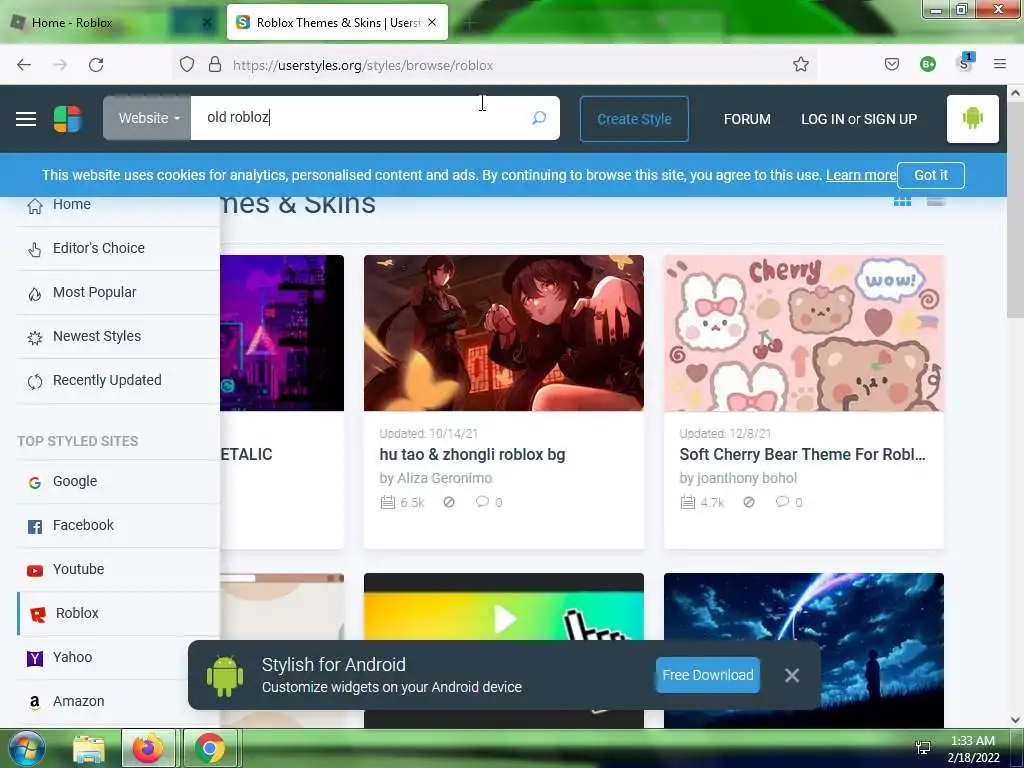Viewport: 1024px width, 768px height.
Task: Click the Facebook f icon
Action: click(35, 526)
